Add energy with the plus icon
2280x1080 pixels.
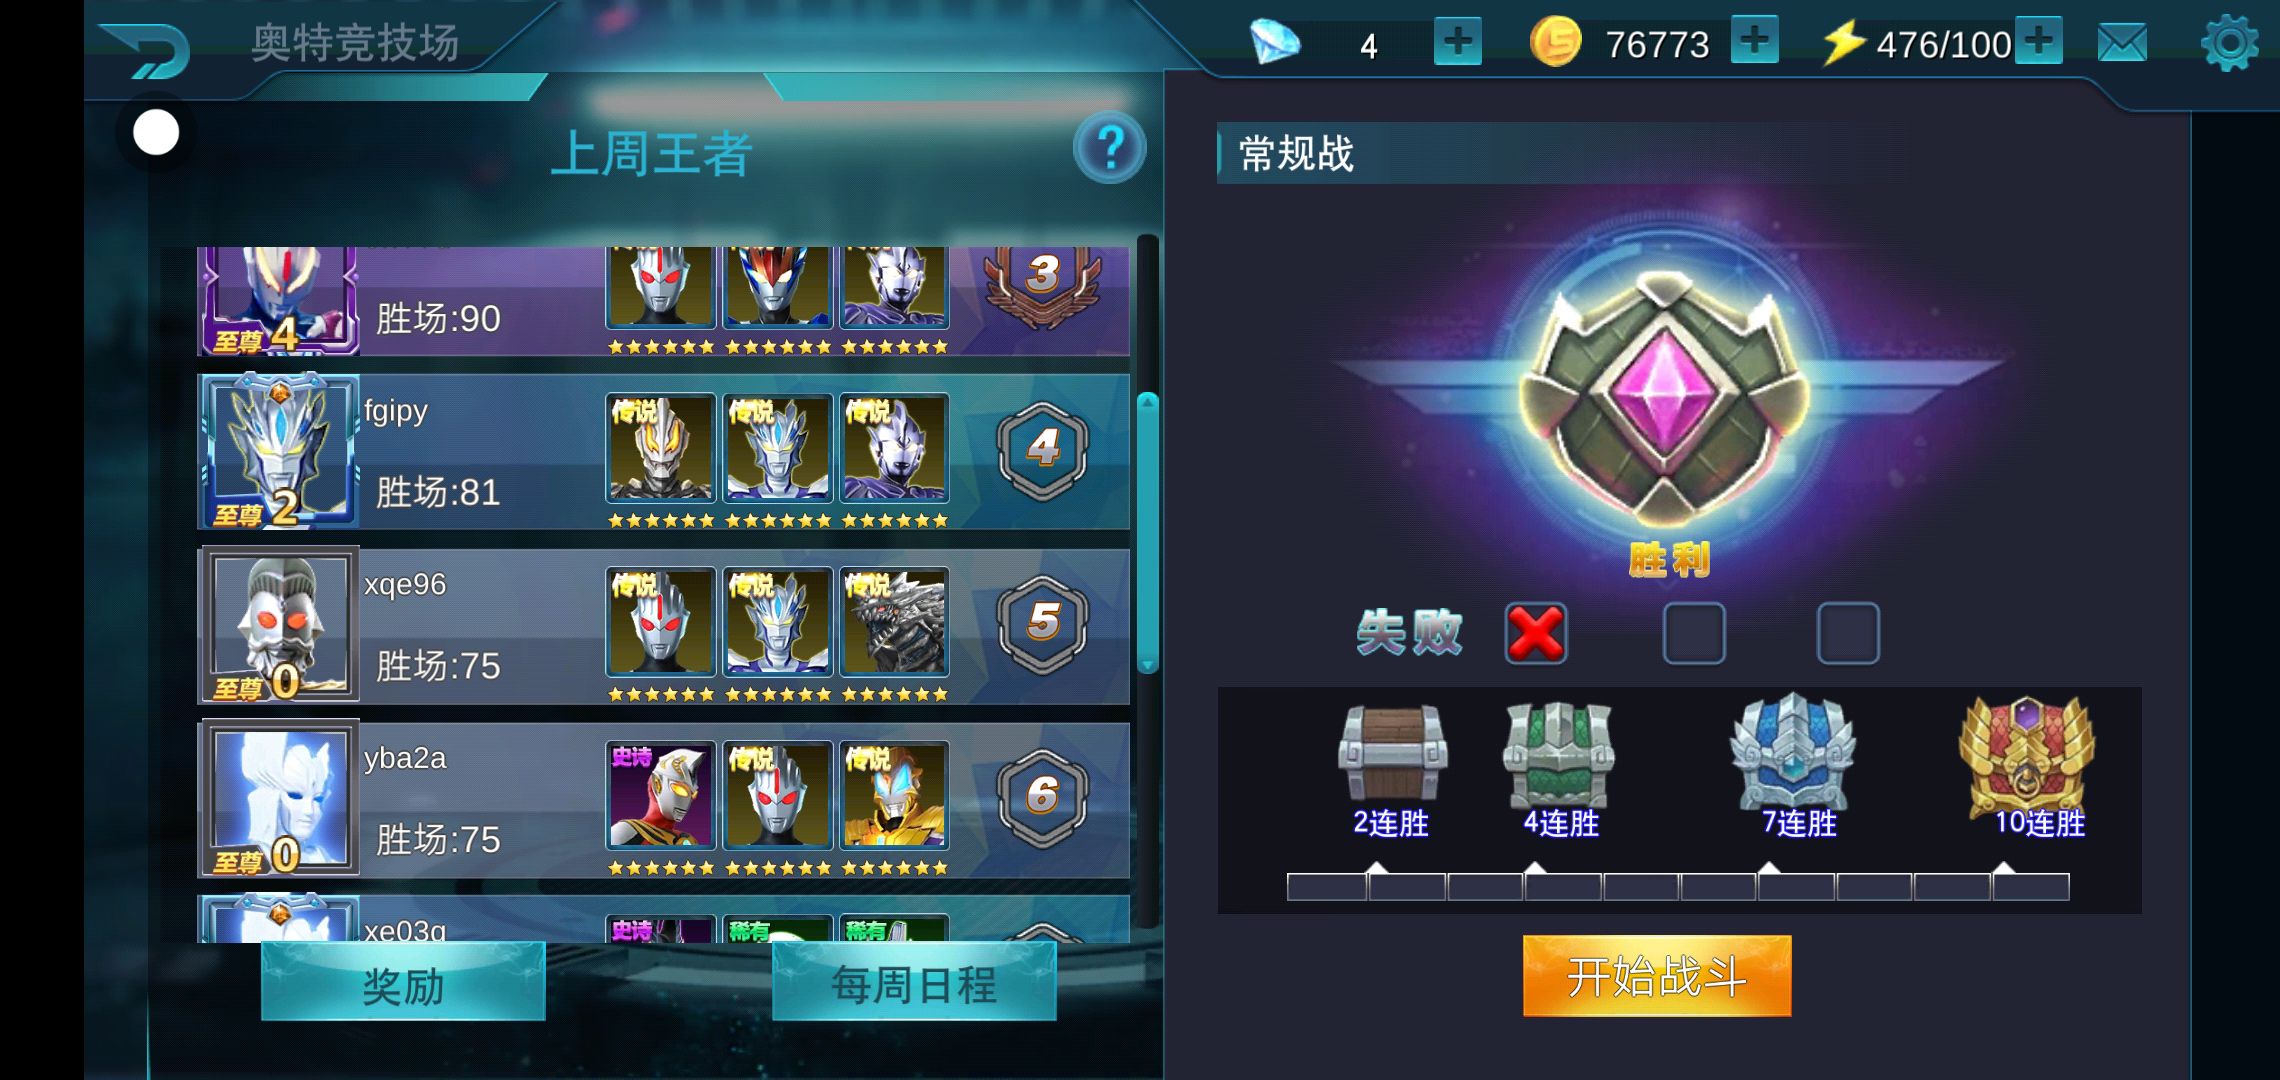pos(2039,41)
